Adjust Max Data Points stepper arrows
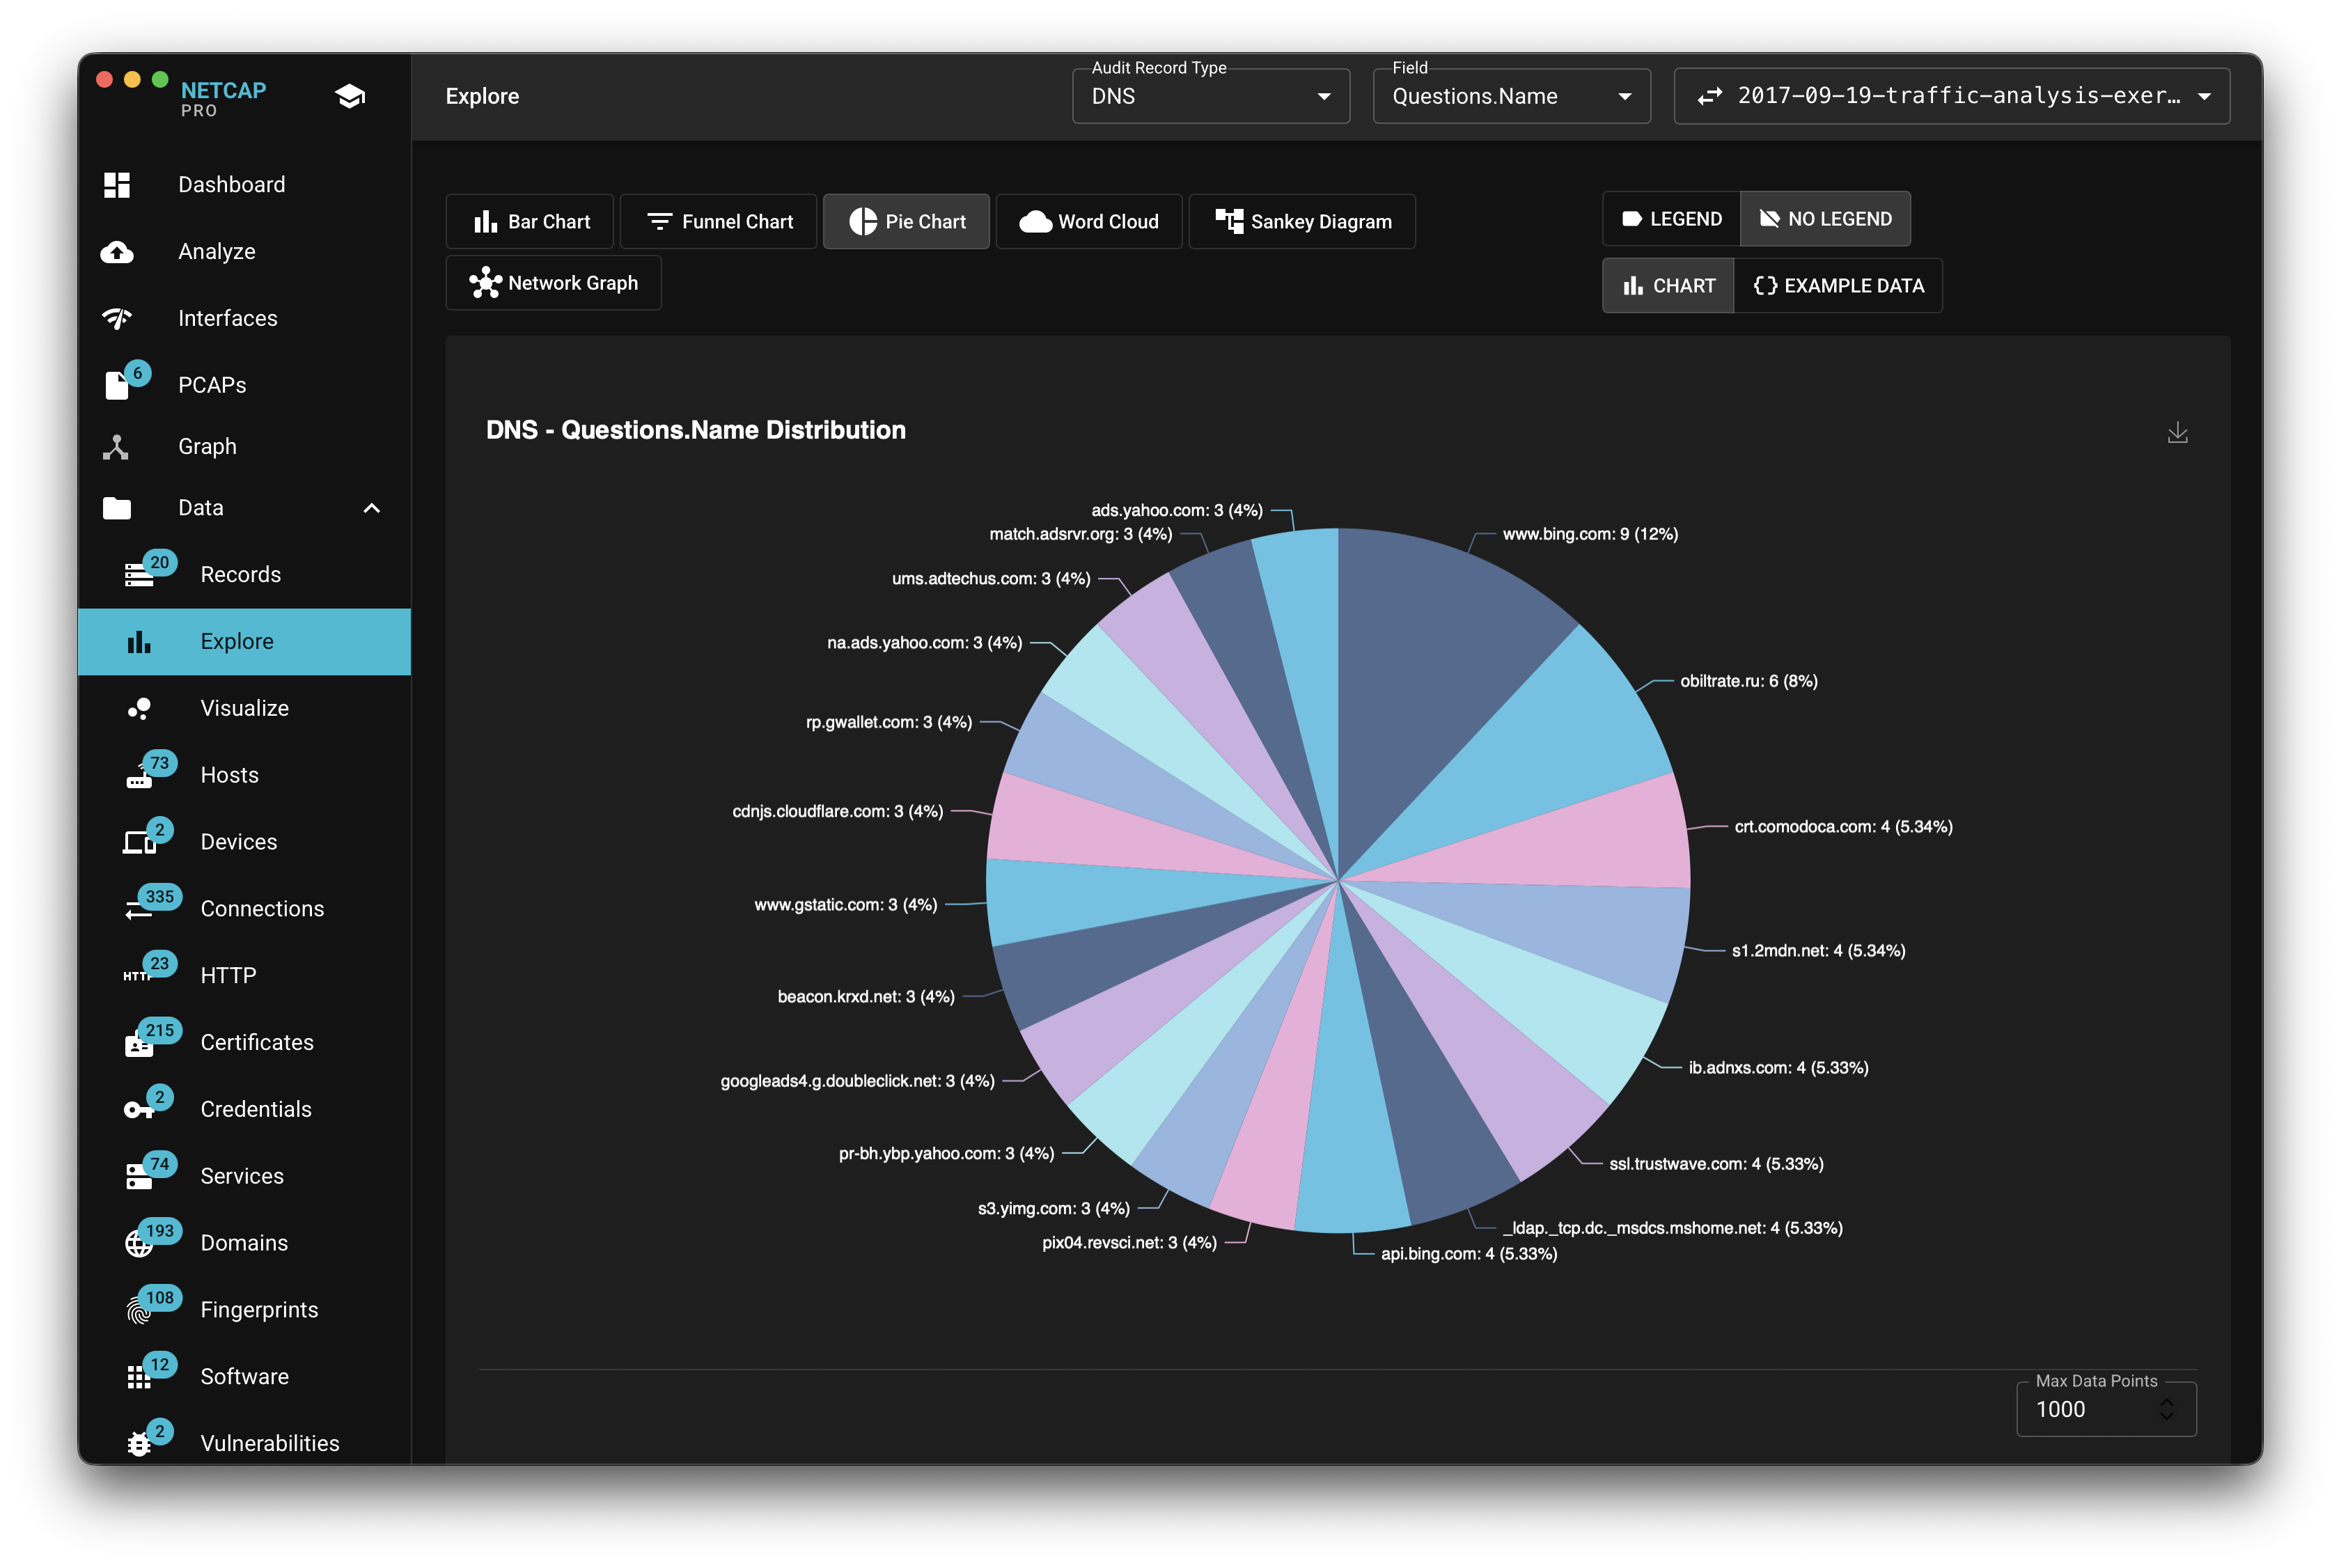Viewport: 2341px width, 1568px height. click(x=2166, y=1409)
